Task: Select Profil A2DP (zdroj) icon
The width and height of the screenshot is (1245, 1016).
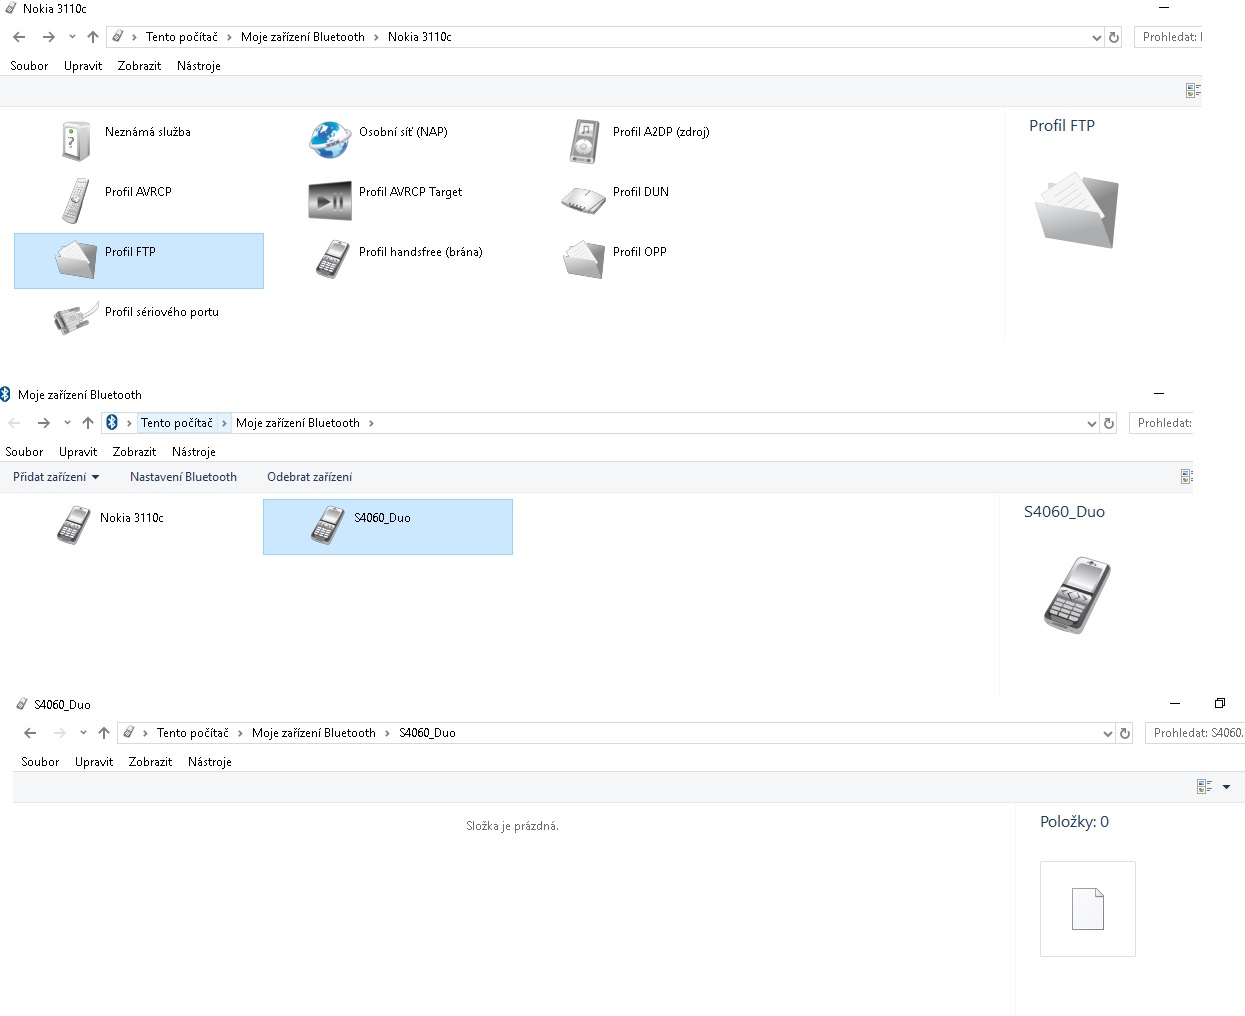Action: pyautogui.click(x=585, y=141)
